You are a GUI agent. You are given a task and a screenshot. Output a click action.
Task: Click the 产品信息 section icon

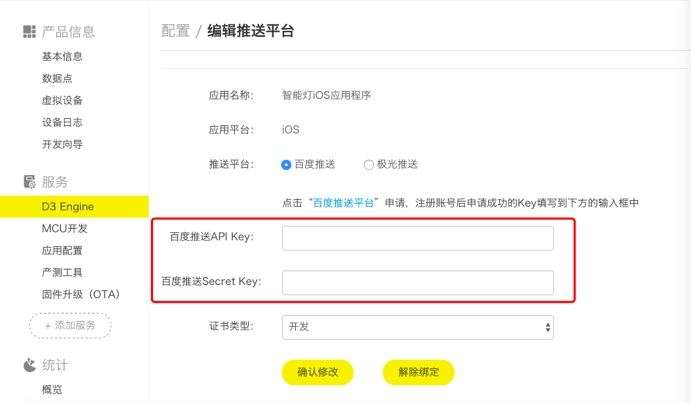point(29,32)
